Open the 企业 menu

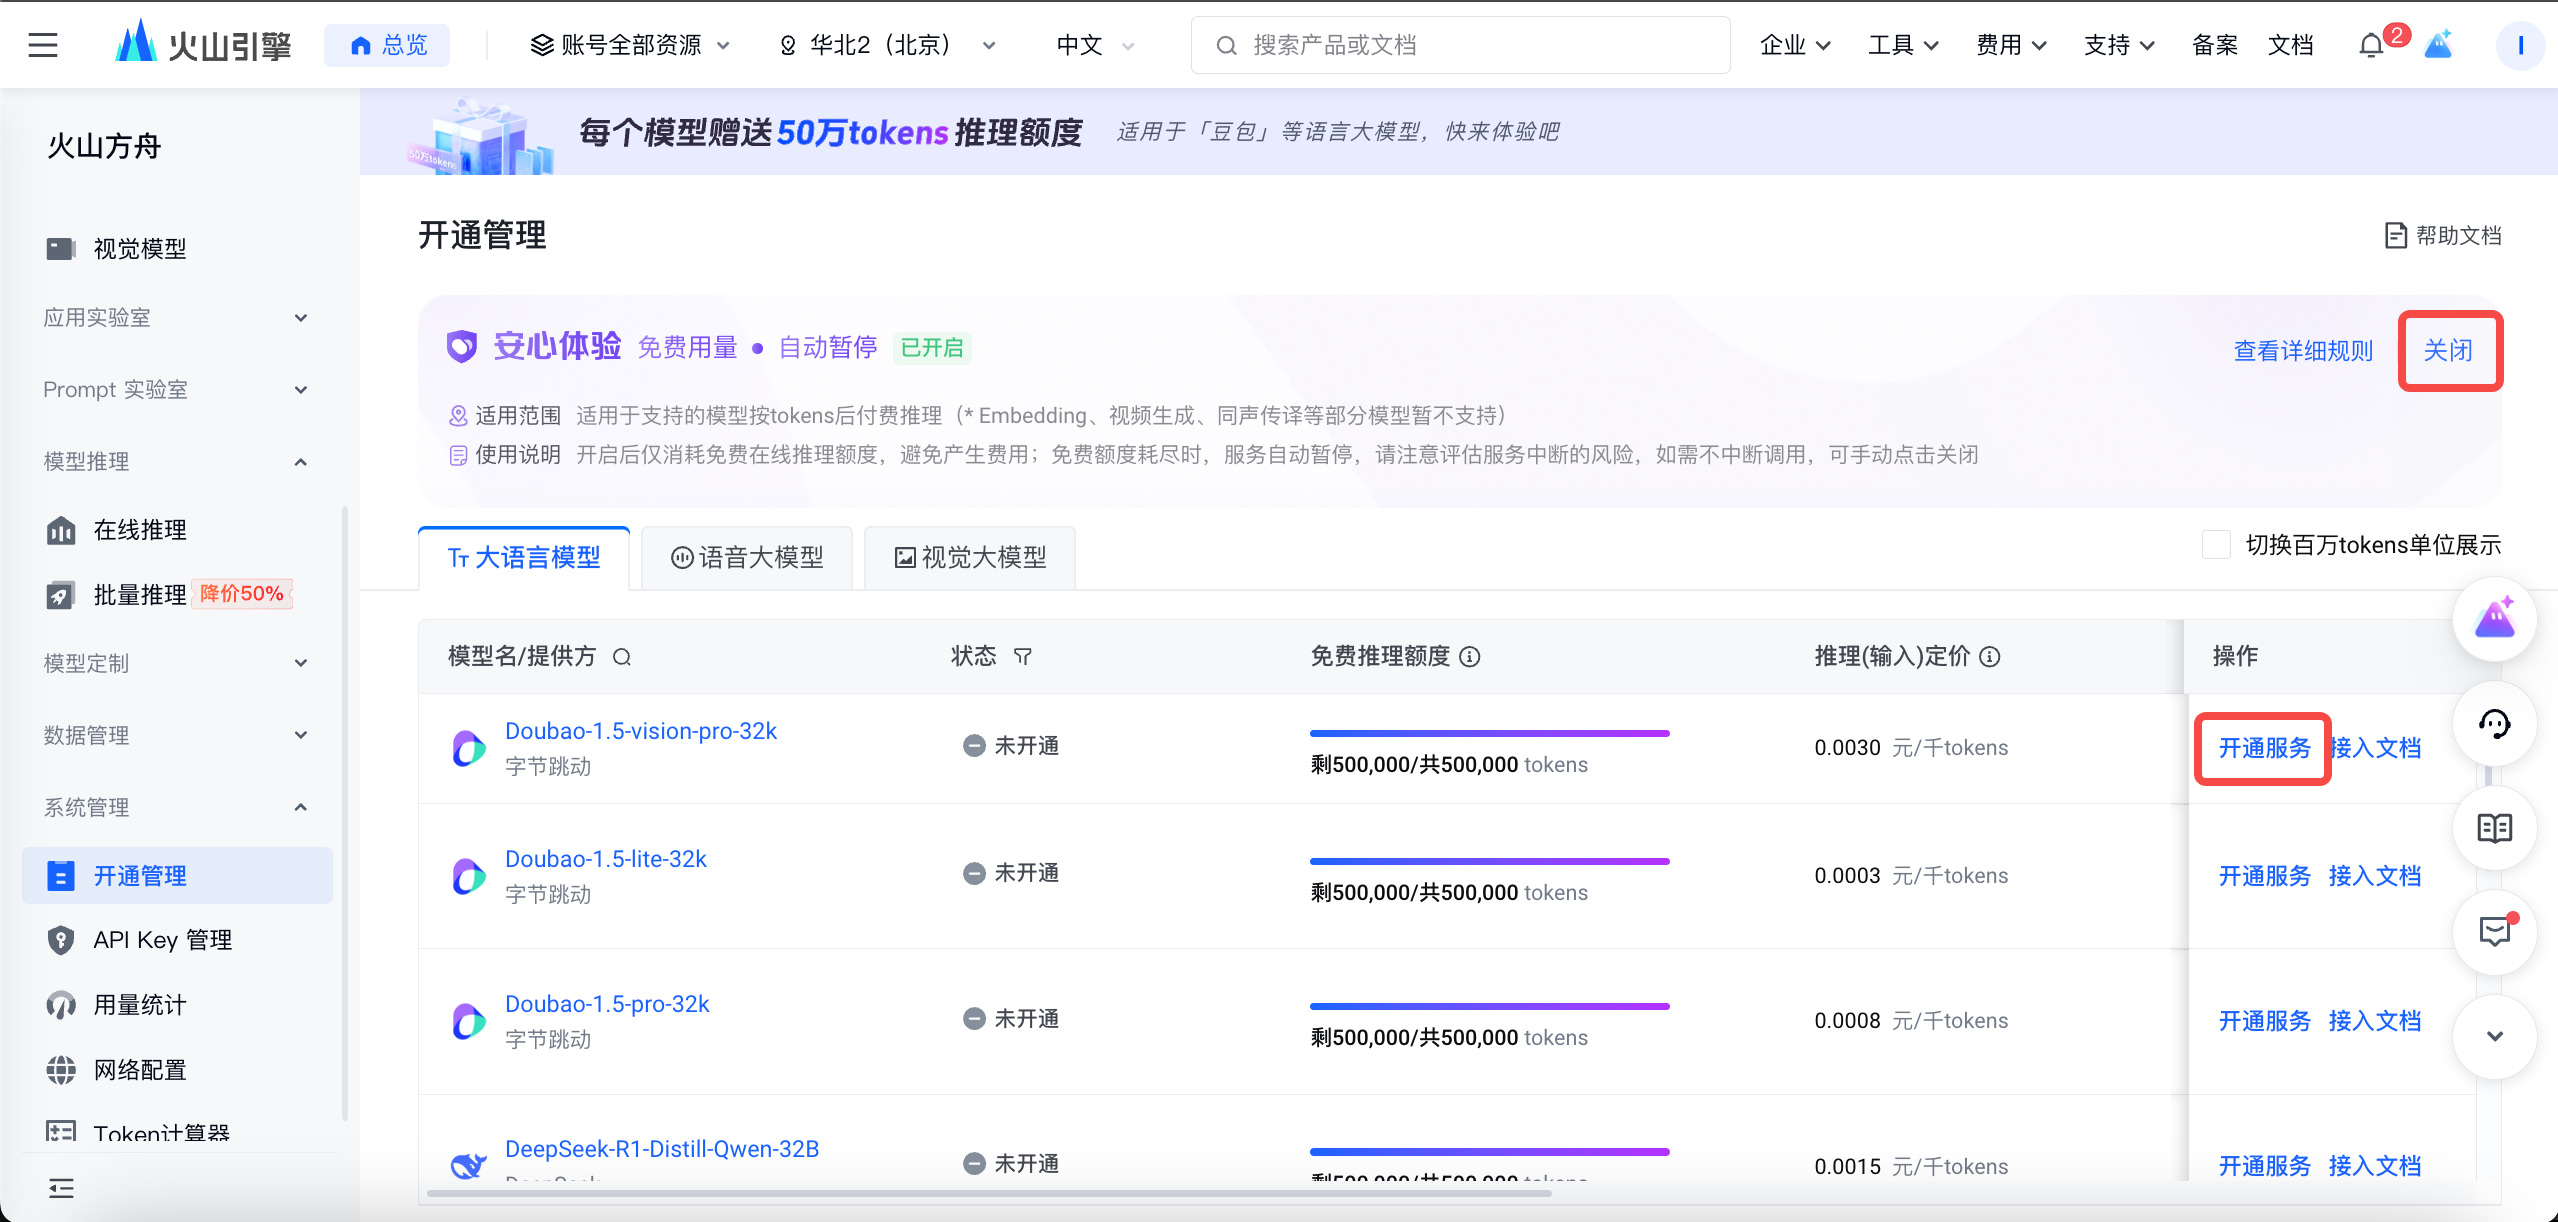click(x=1795, y=45)
